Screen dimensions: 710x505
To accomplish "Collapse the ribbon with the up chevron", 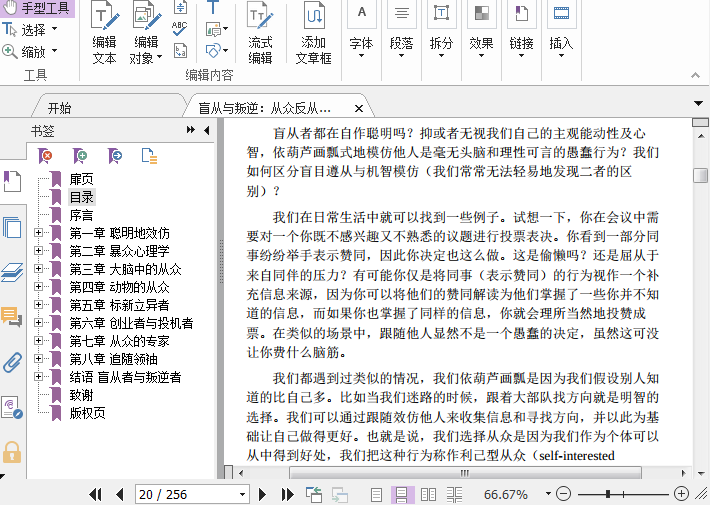I will [x=695, y=75].
